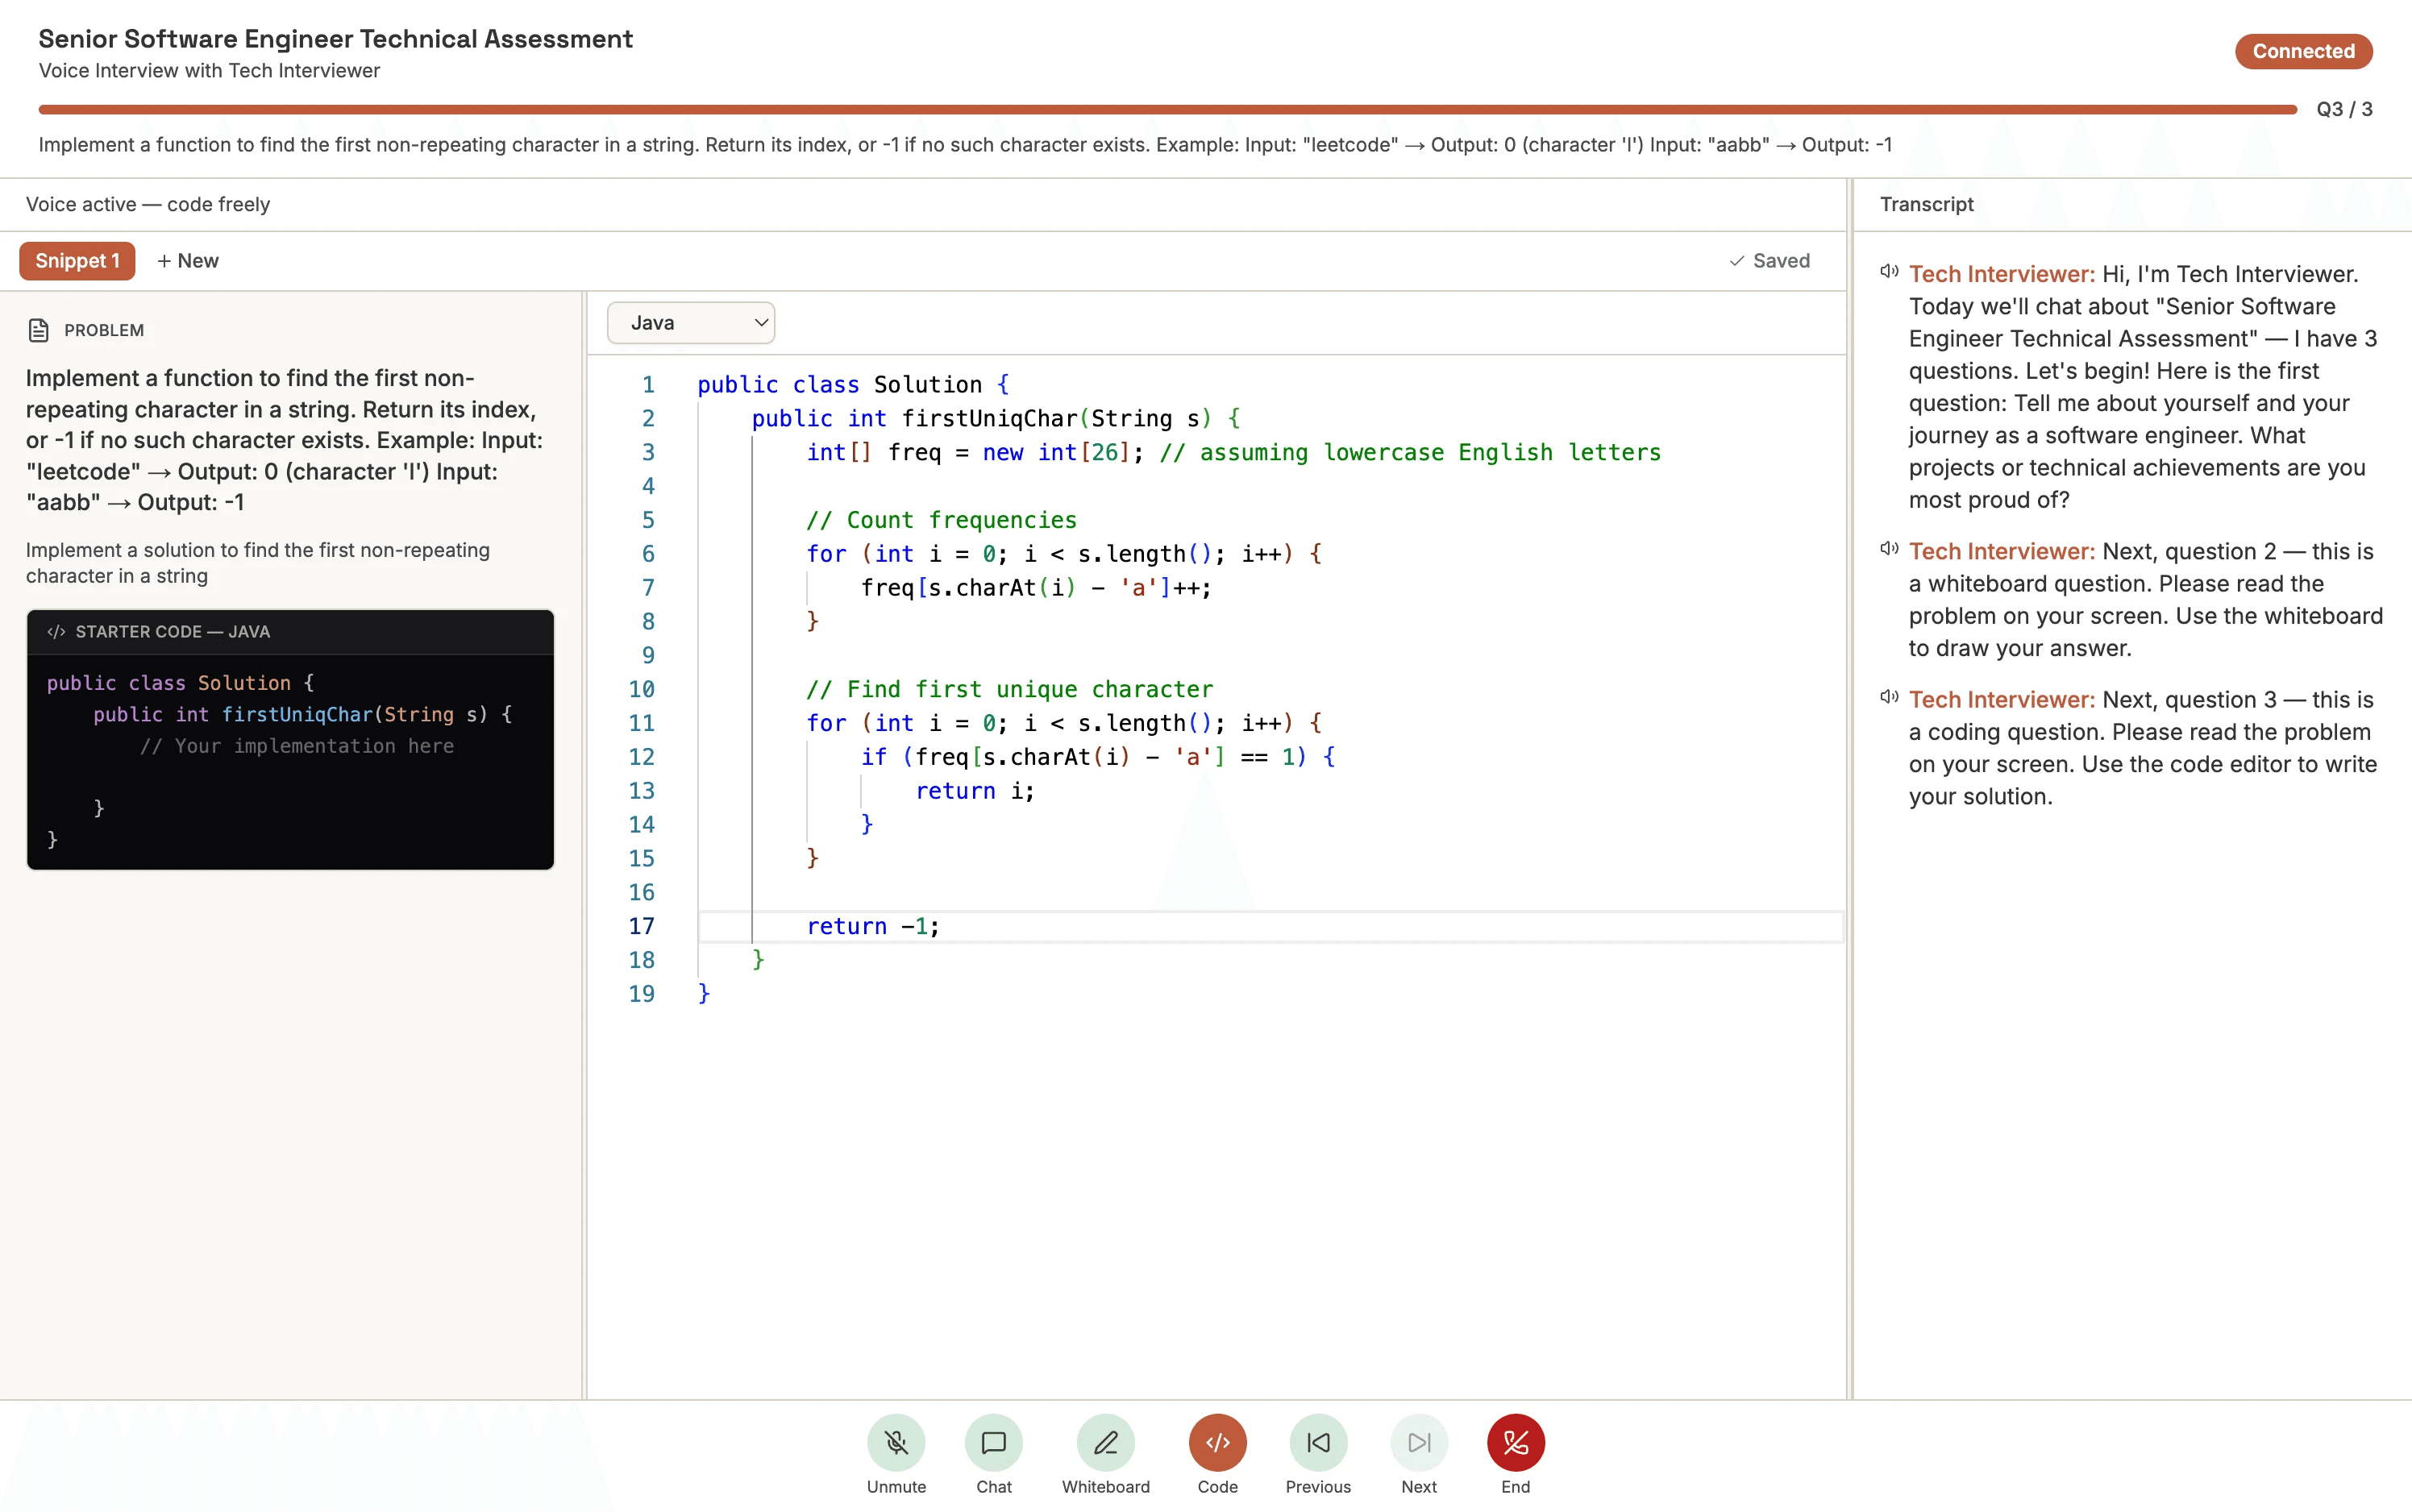Replay the interviewer's first greeting audio
Screen dimensions: 2412x1512
point(1889,269)
